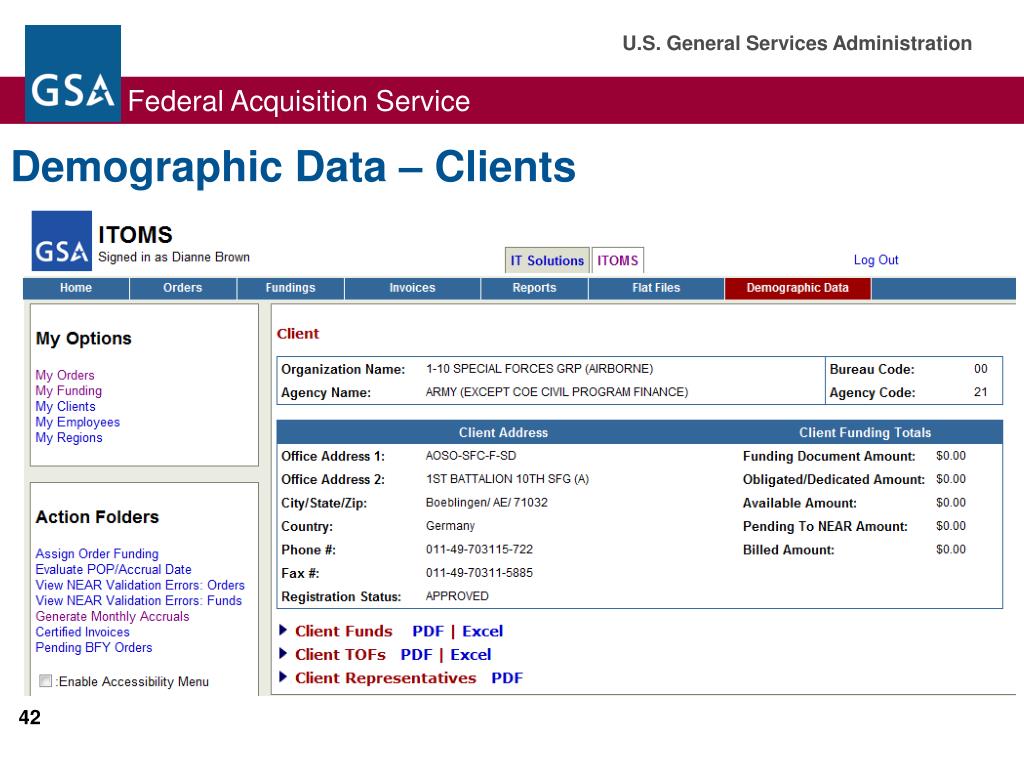Screen dimensions: 1024x768
Task: Open My Orders link
Action: [65, 375]
